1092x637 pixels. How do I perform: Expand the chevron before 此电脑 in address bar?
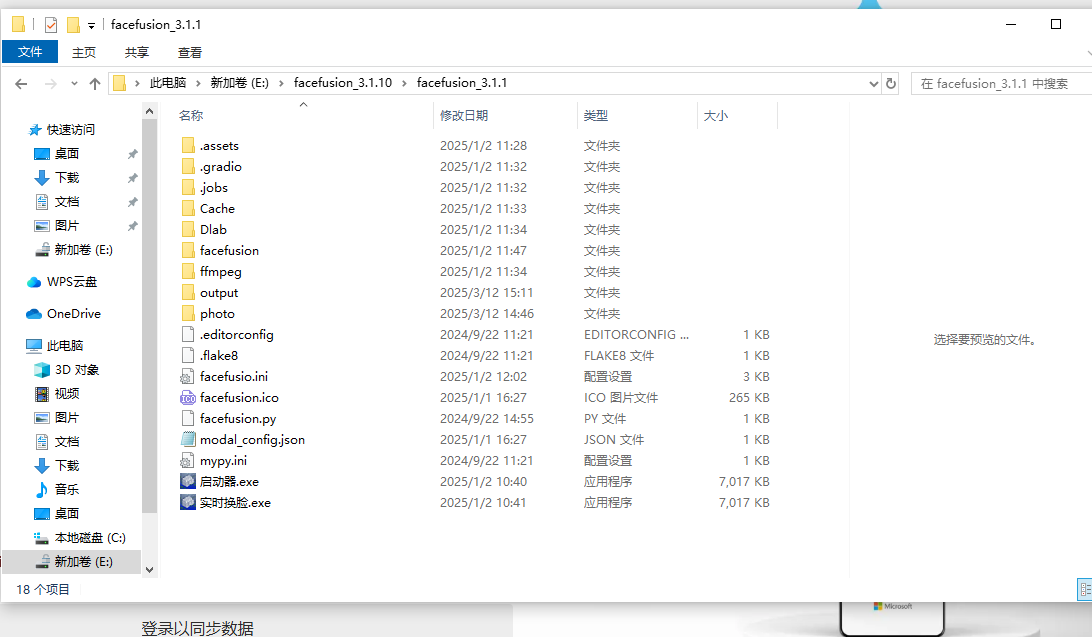pos(137,83)
